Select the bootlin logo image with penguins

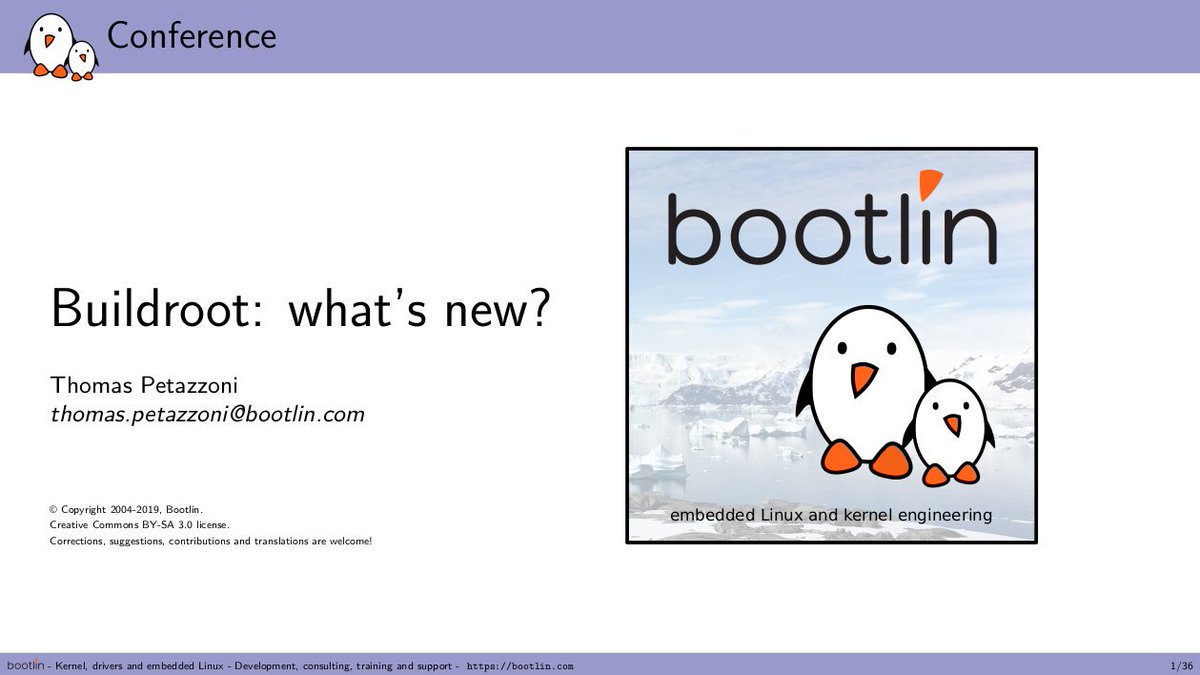click(831, 346)
